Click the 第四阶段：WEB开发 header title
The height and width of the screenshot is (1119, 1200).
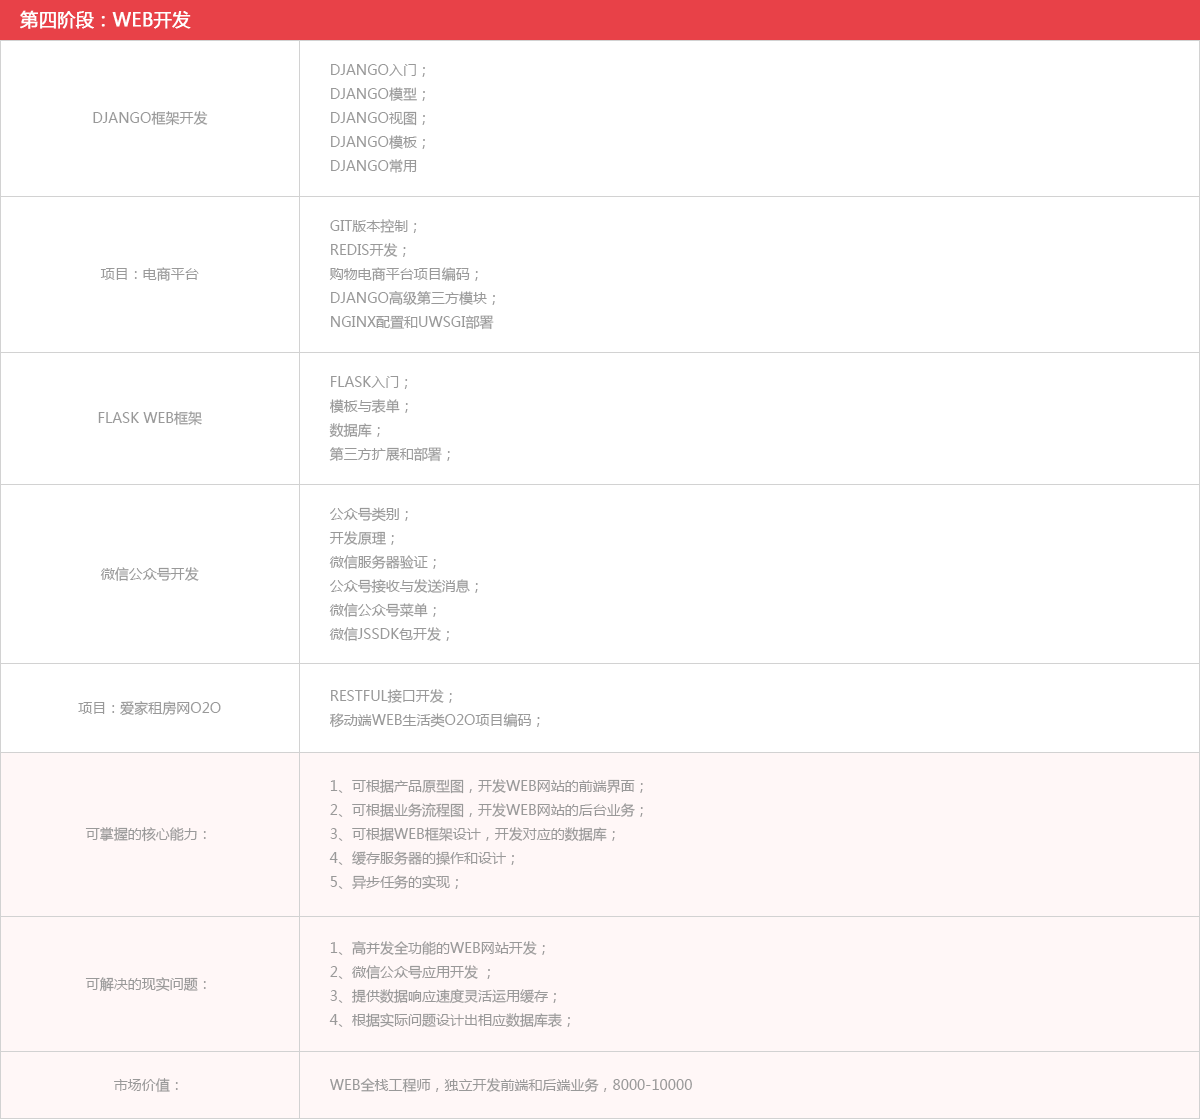click(x=105, y=20)
